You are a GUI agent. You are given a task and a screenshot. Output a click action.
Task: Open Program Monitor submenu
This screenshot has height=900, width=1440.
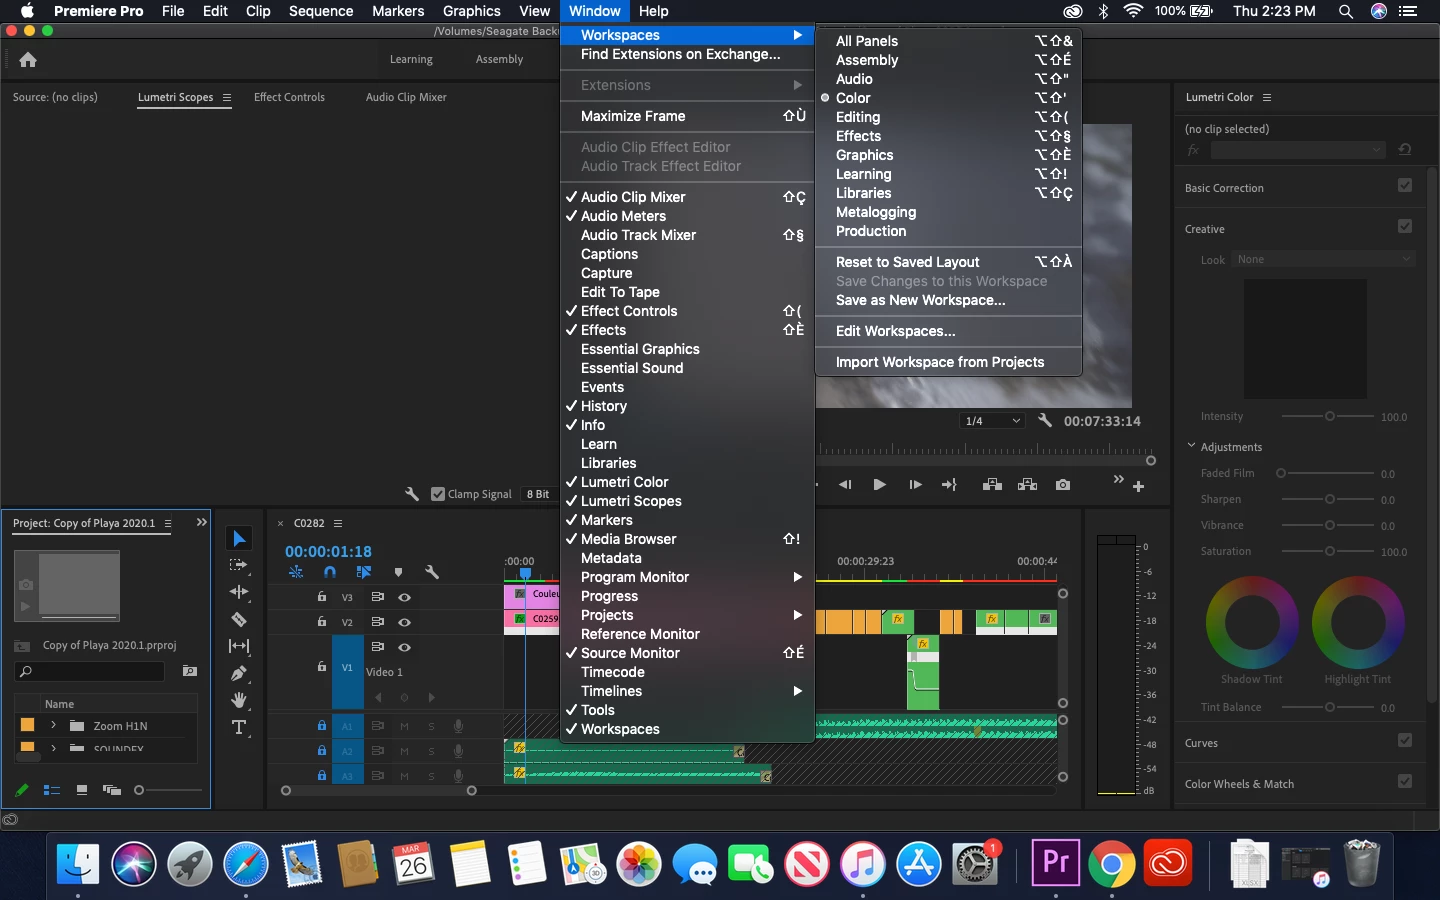[x=687, y=577]
